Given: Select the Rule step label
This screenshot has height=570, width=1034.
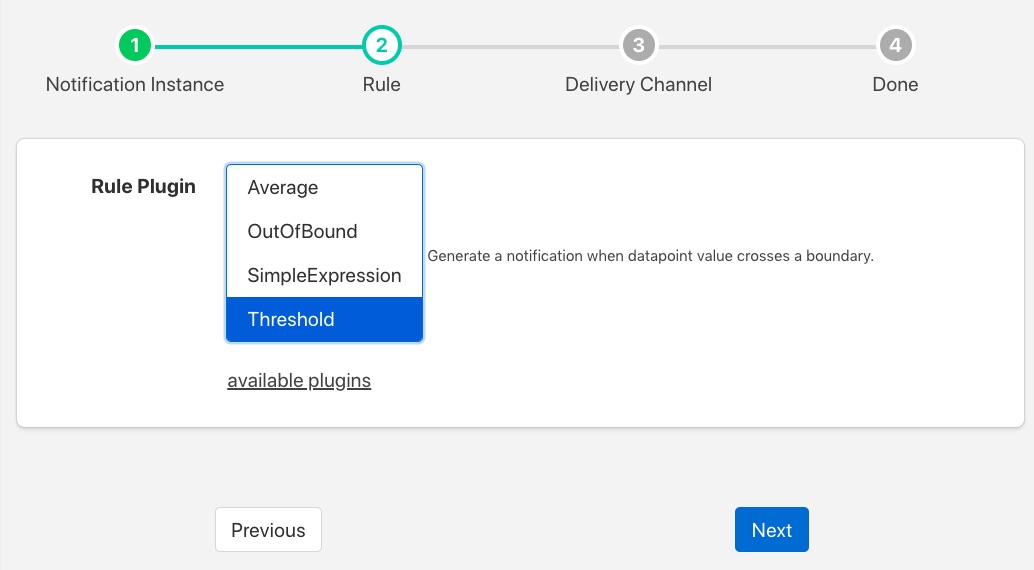Looking at the screenshot, I should [381, 85].
